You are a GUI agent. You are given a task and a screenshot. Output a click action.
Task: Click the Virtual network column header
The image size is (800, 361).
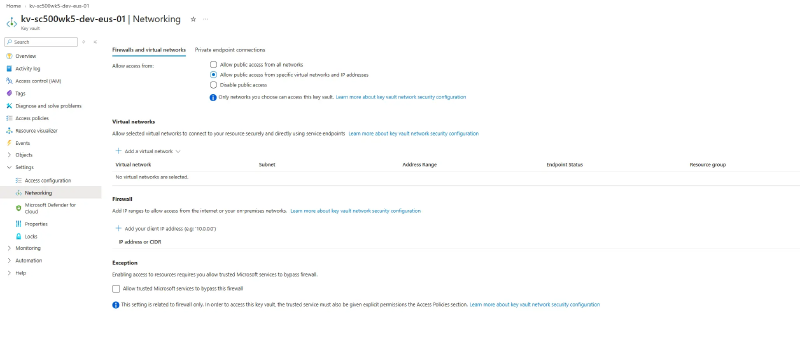pos(133,165)
